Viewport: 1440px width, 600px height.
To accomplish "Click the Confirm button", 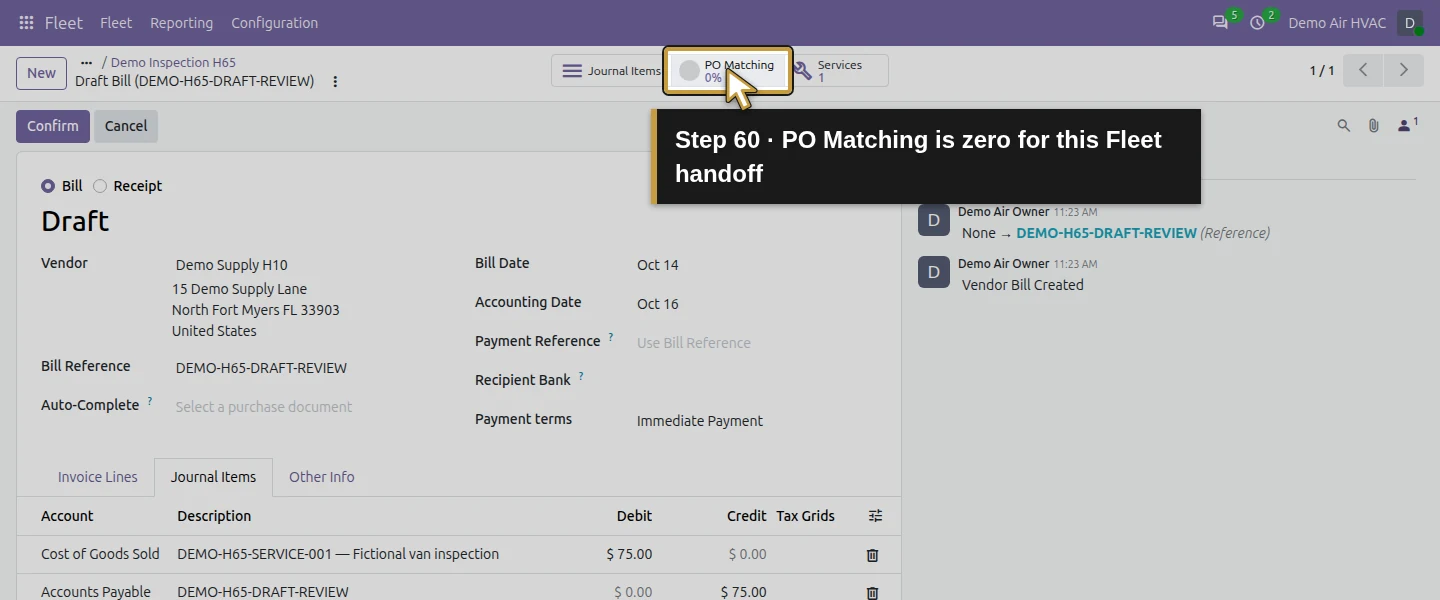I will tap(53, 126).
